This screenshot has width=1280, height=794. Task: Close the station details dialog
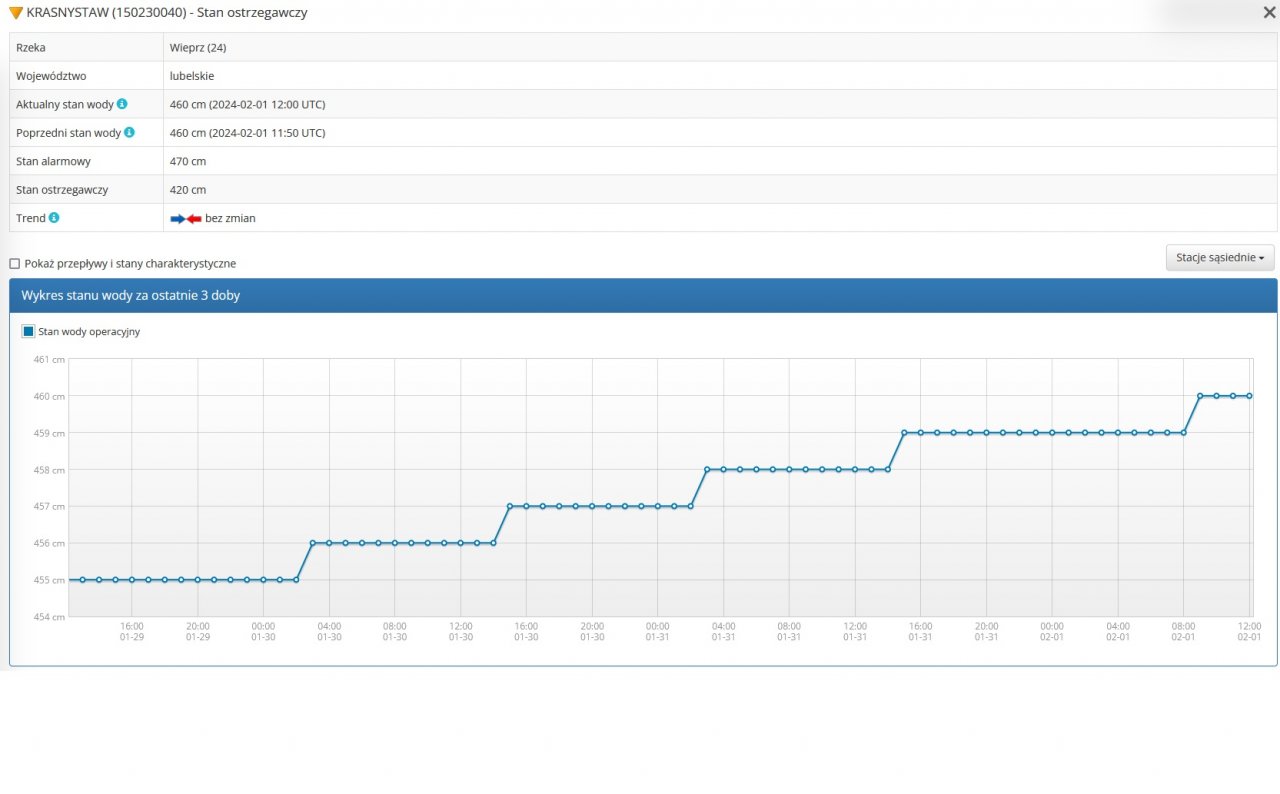point(1269,12)
